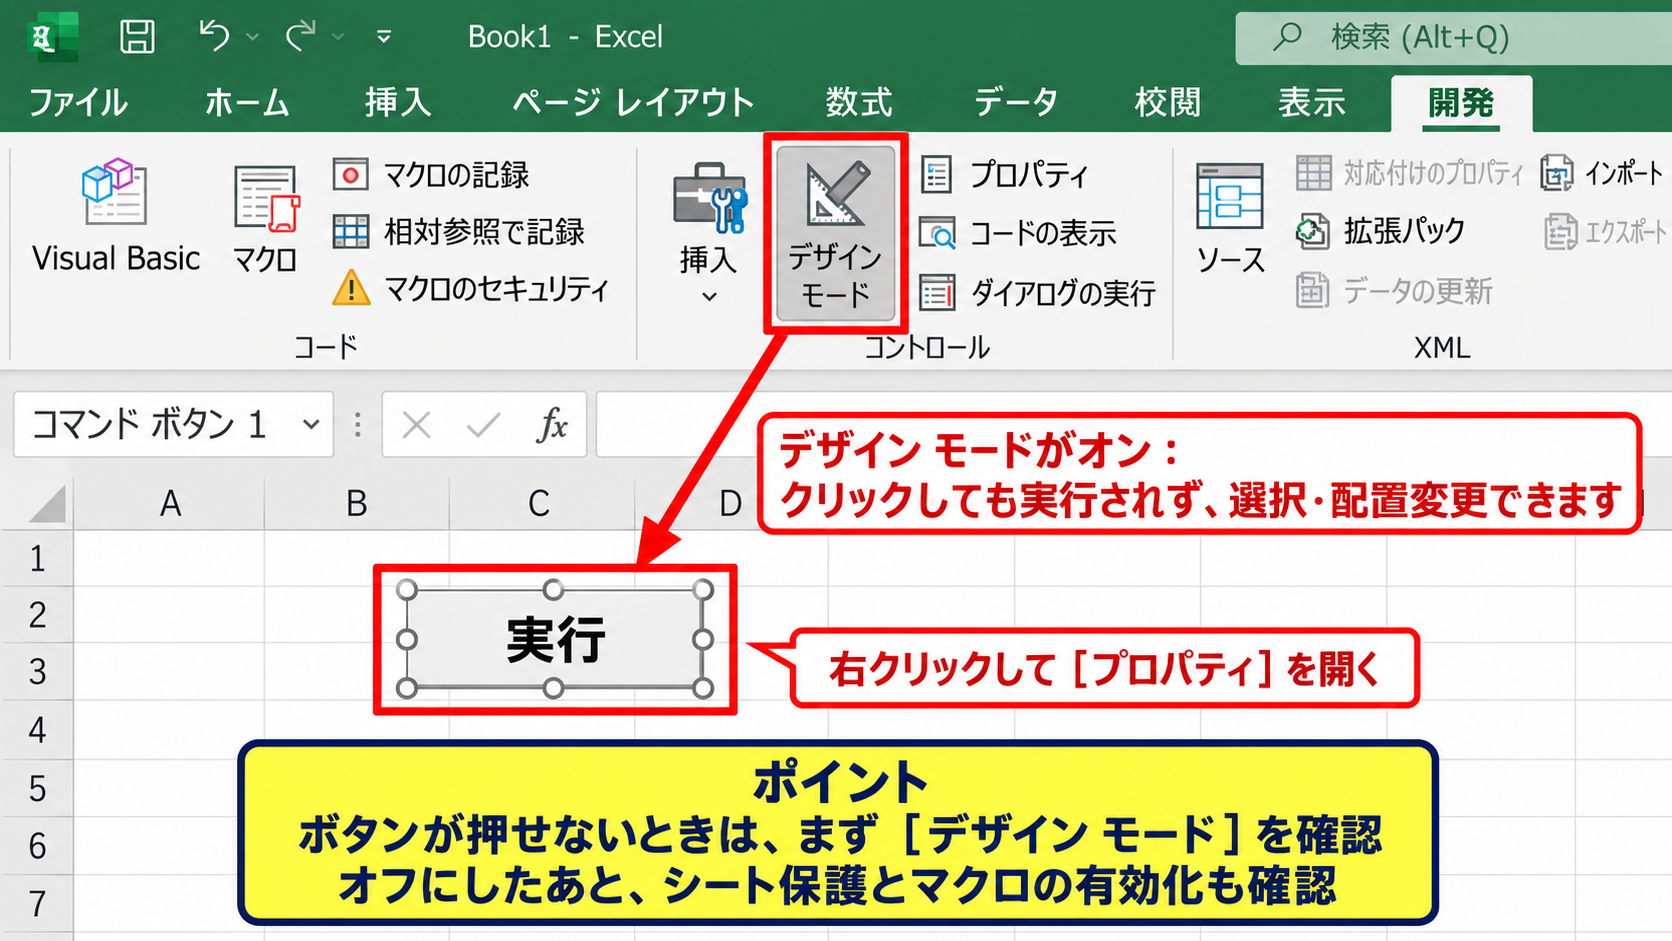1672x941 pixels.
Task: Expand the Undo history dropdown
Action: pos(253,37)
